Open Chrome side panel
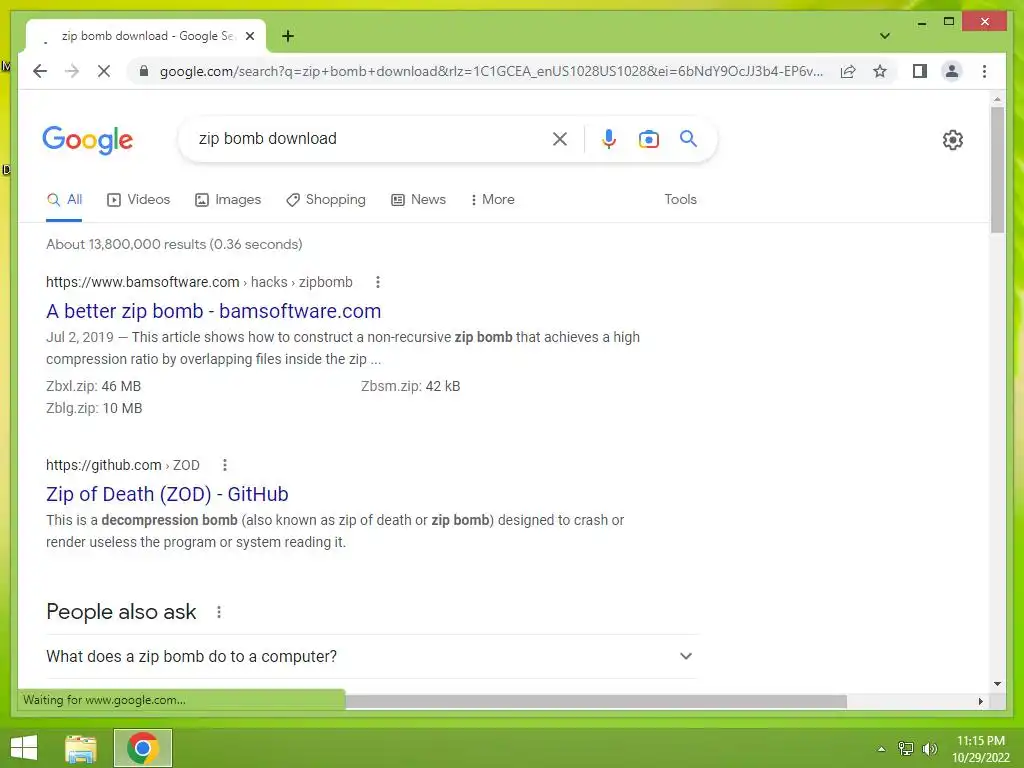Image resolution: width=1024 pixels, height=768 pixels. pos(920,71)
